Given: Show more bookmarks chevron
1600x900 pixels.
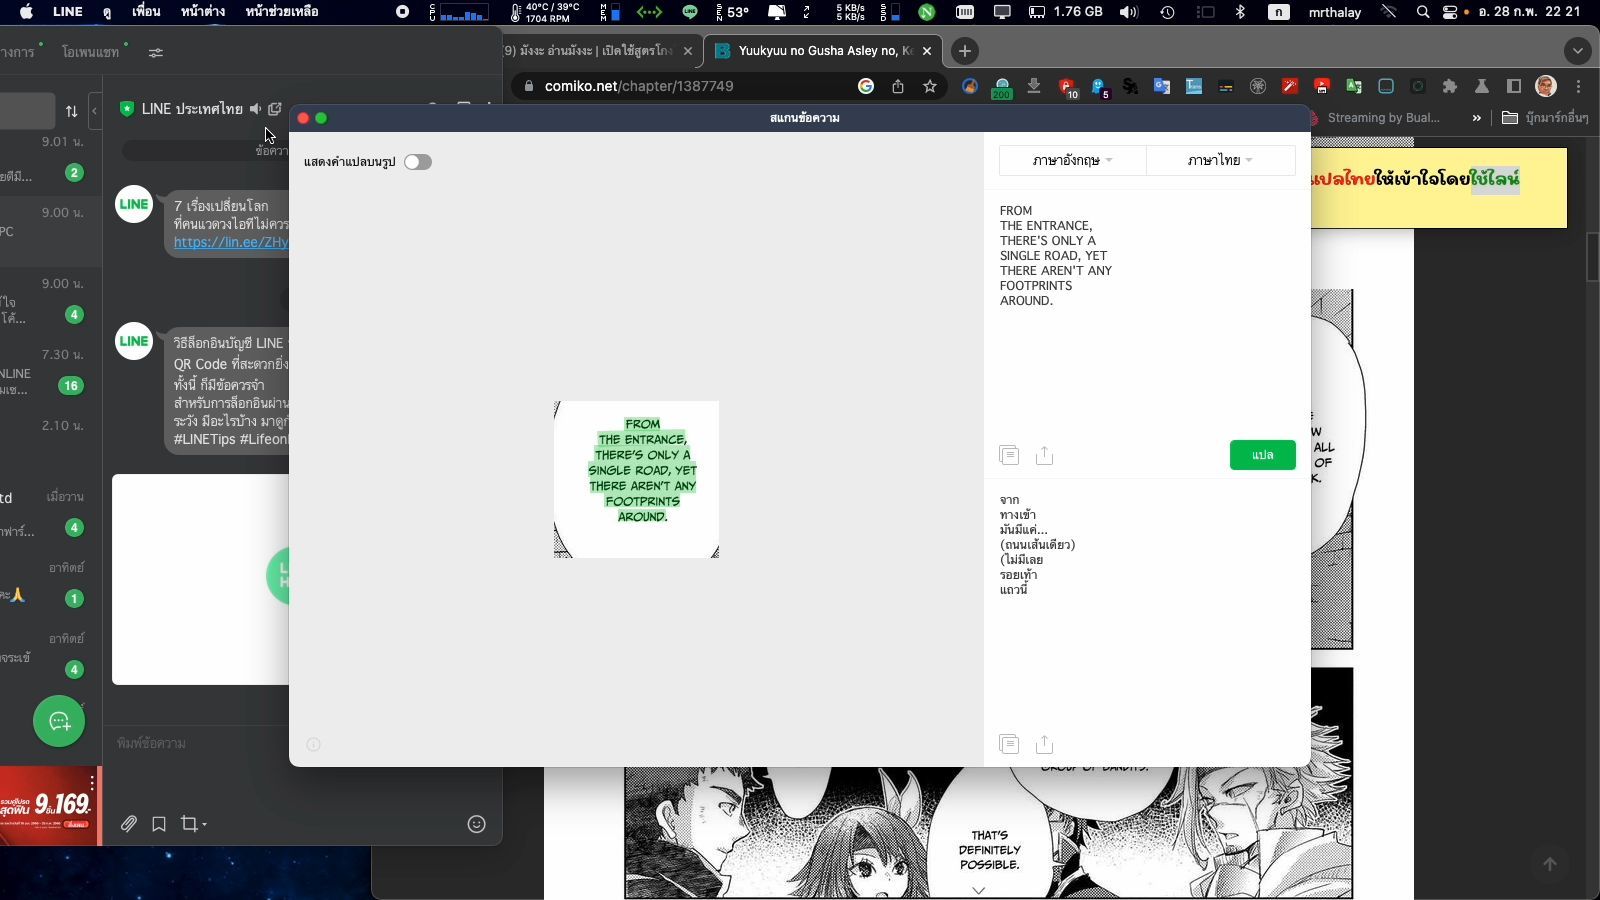Looking at the screenshot, I should coord(1476,118).
